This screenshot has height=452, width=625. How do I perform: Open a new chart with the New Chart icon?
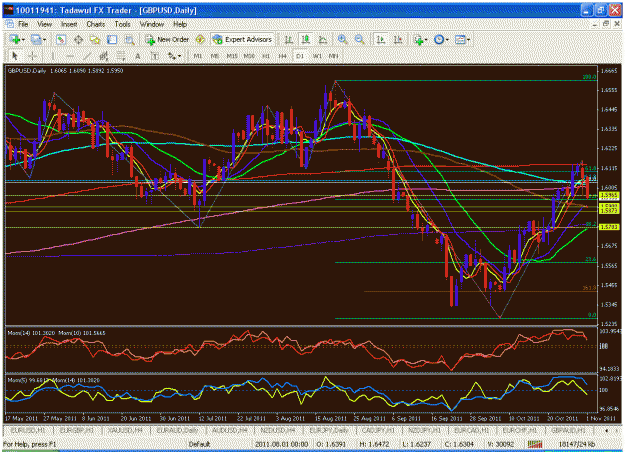pos(15,39)
